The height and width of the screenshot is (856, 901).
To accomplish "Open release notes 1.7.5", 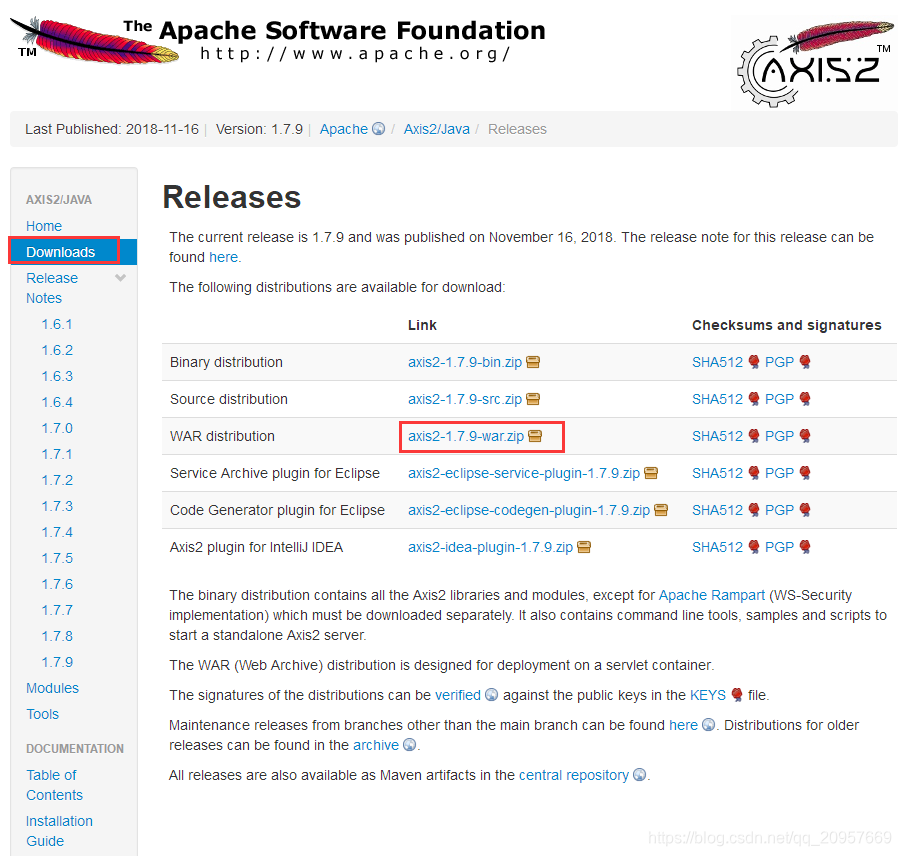I will 57,558.
